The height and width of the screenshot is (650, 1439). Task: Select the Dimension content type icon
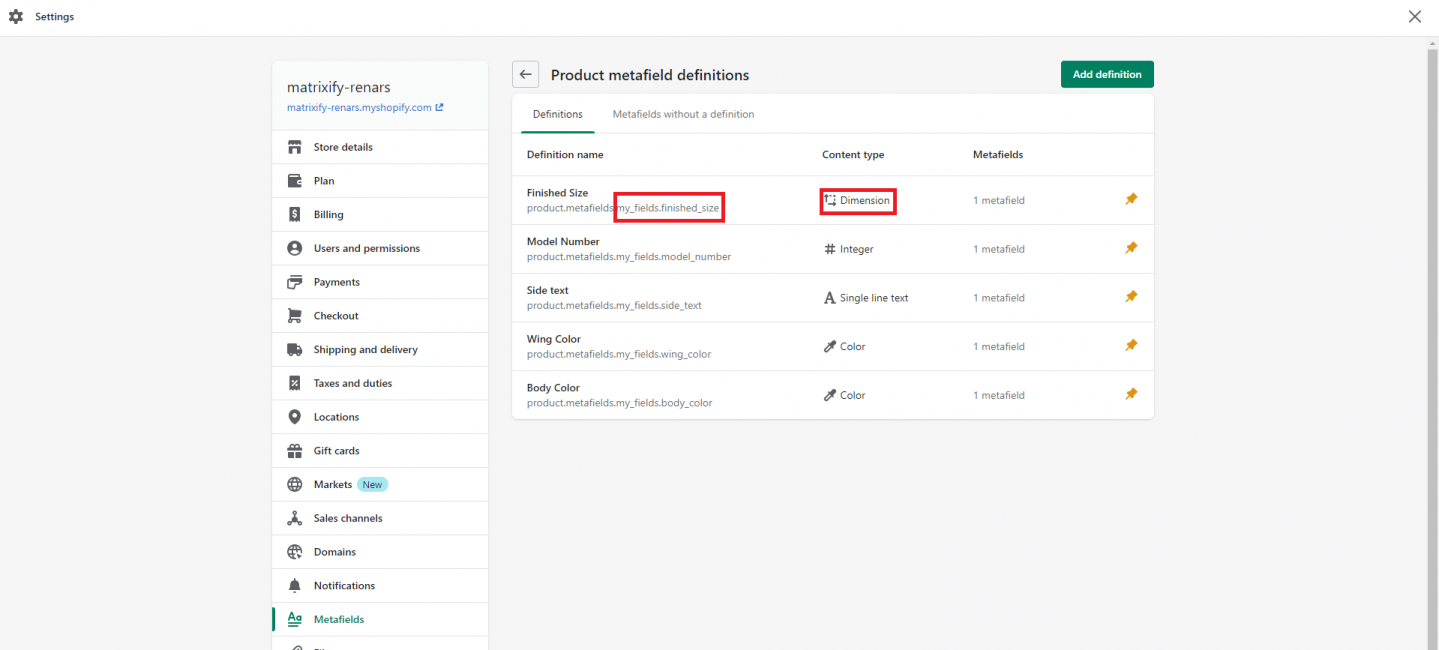click(828, 200)
